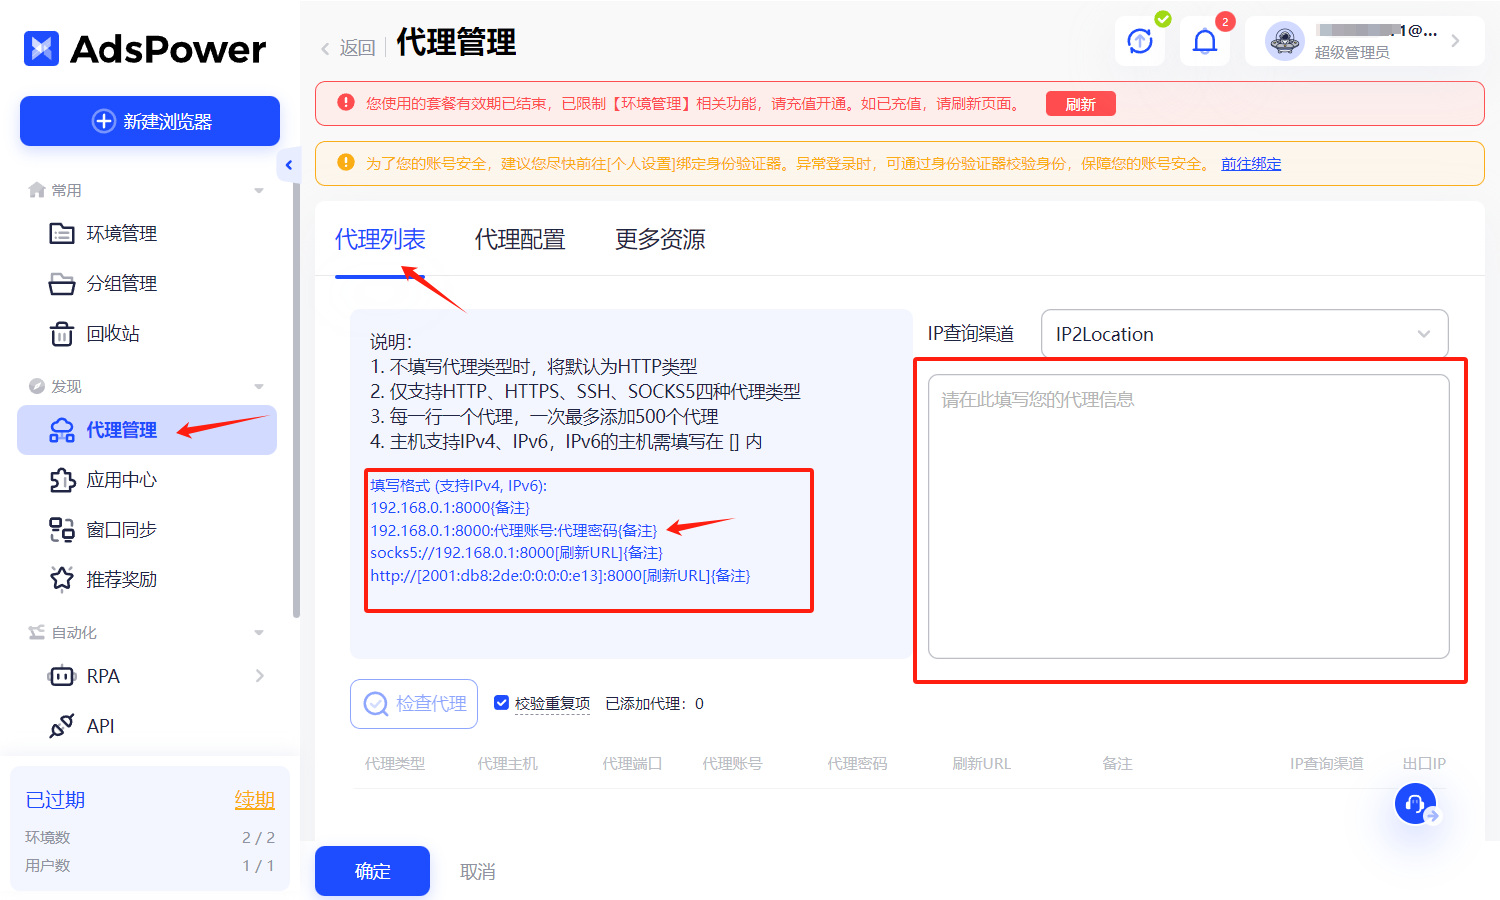
Task: Click the red 刷新 button
Action: tap(1081, 104)
